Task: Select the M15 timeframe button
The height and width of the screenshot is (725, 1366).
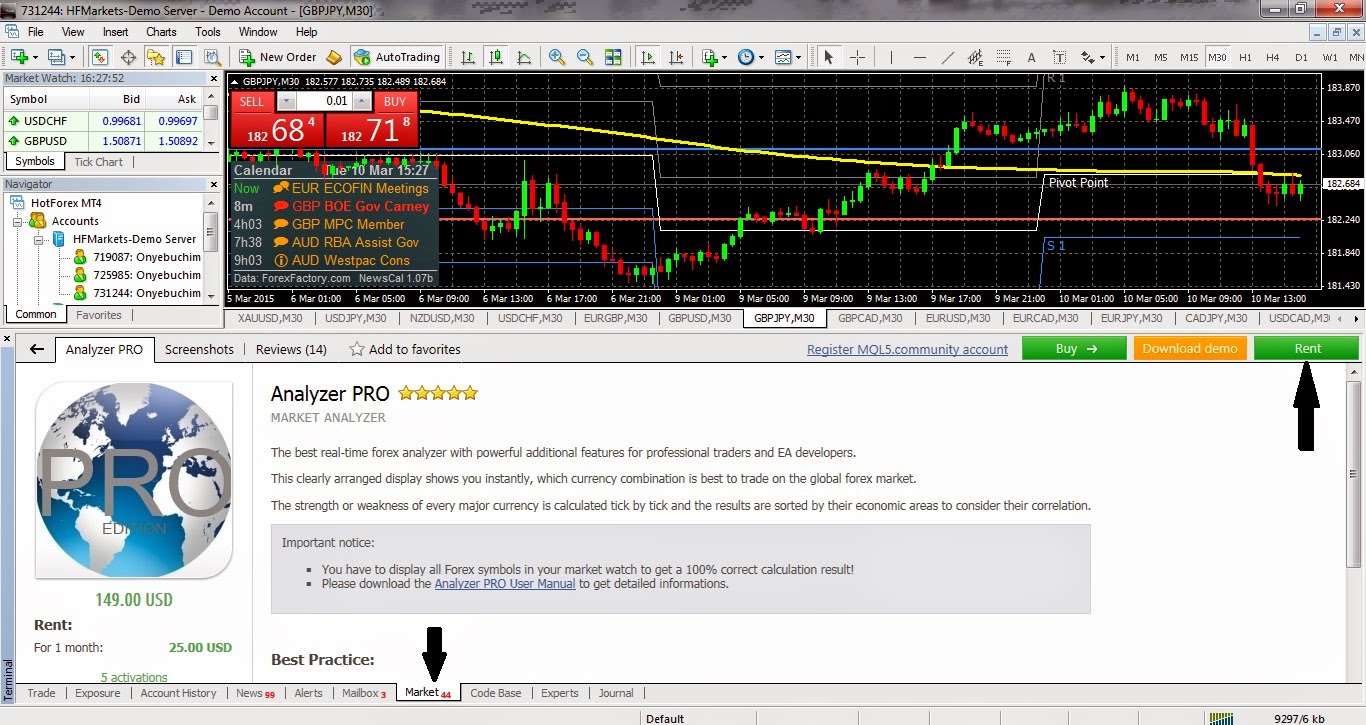Action: [1189, 57]
